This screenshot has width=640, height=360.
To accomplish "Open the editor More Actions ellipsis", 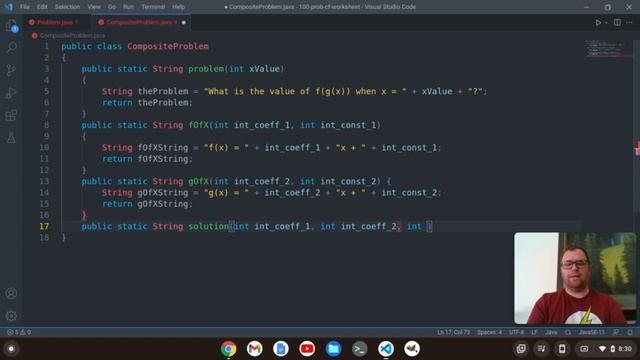I will tap(629, 22).
